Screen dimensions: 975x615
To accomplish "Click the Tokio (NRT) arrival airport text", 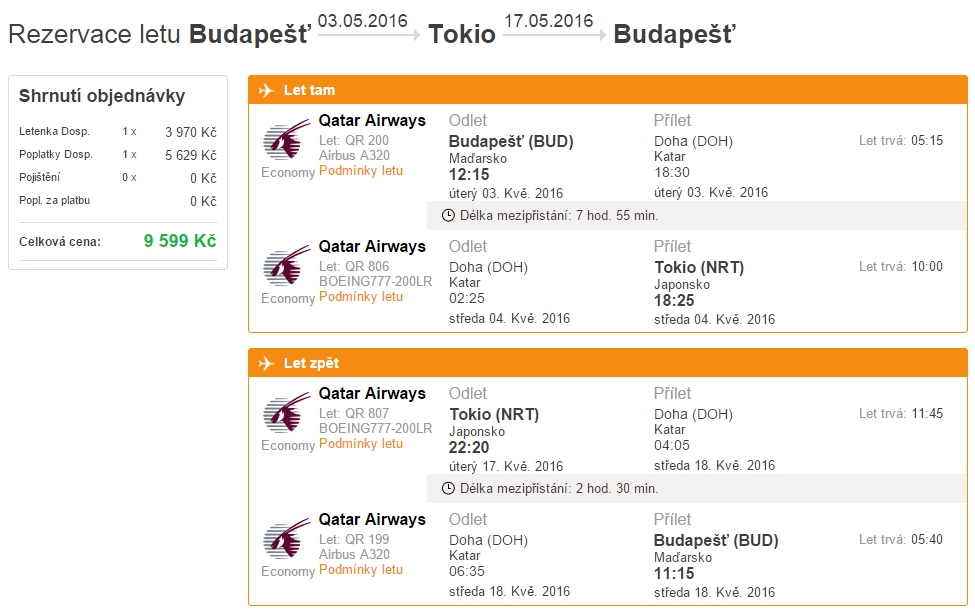I will [x=699, y=267].
